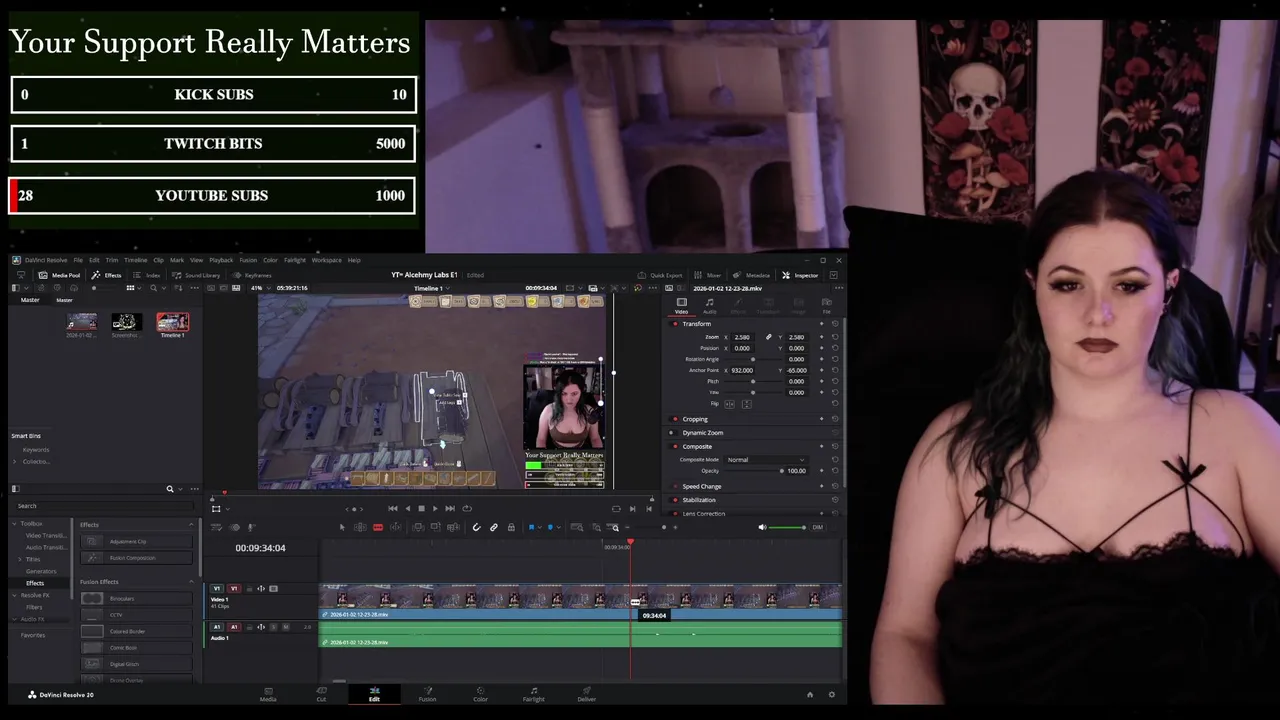Click the Stop button in viewer transport

(x=421, y=508)
